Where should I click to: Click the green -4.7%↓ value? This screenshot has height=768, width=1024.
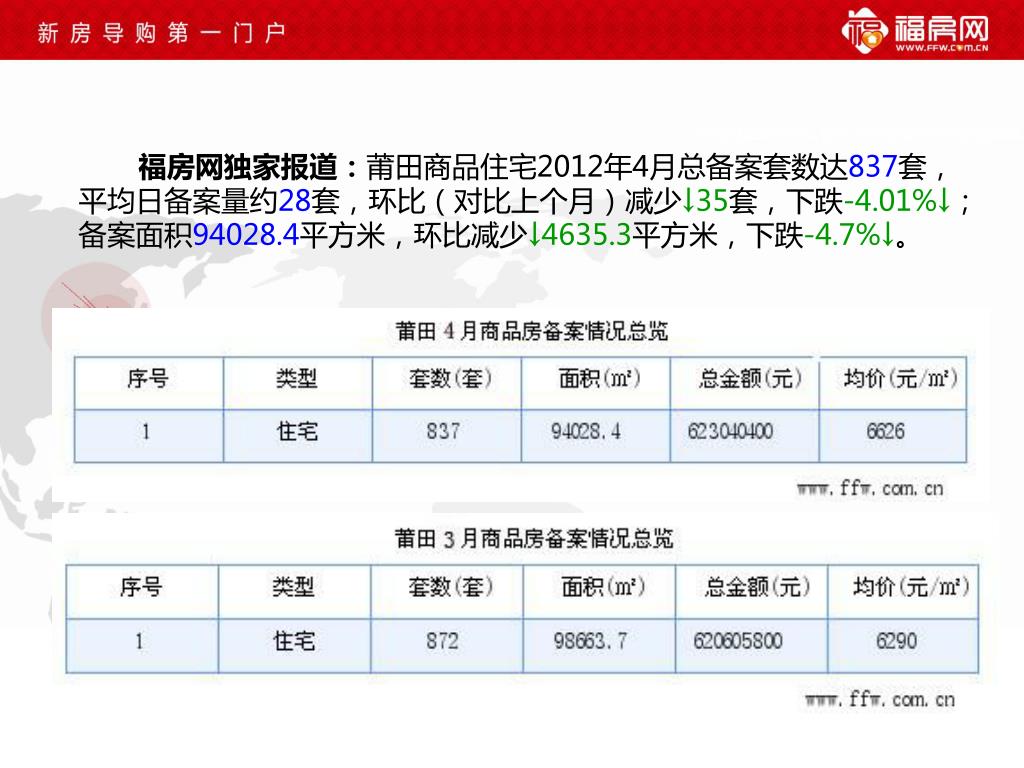click(850, 234)
